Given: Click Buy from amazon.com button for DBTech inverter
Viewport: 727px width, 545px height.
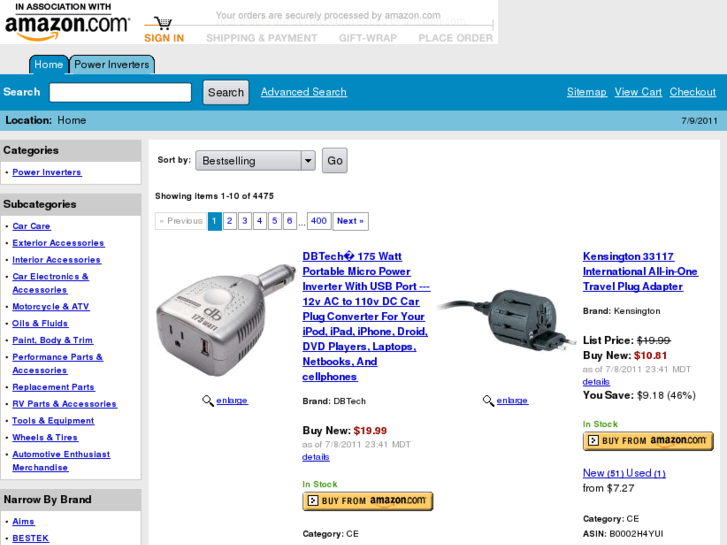Looking at the screenshot, I should (368, 501).
